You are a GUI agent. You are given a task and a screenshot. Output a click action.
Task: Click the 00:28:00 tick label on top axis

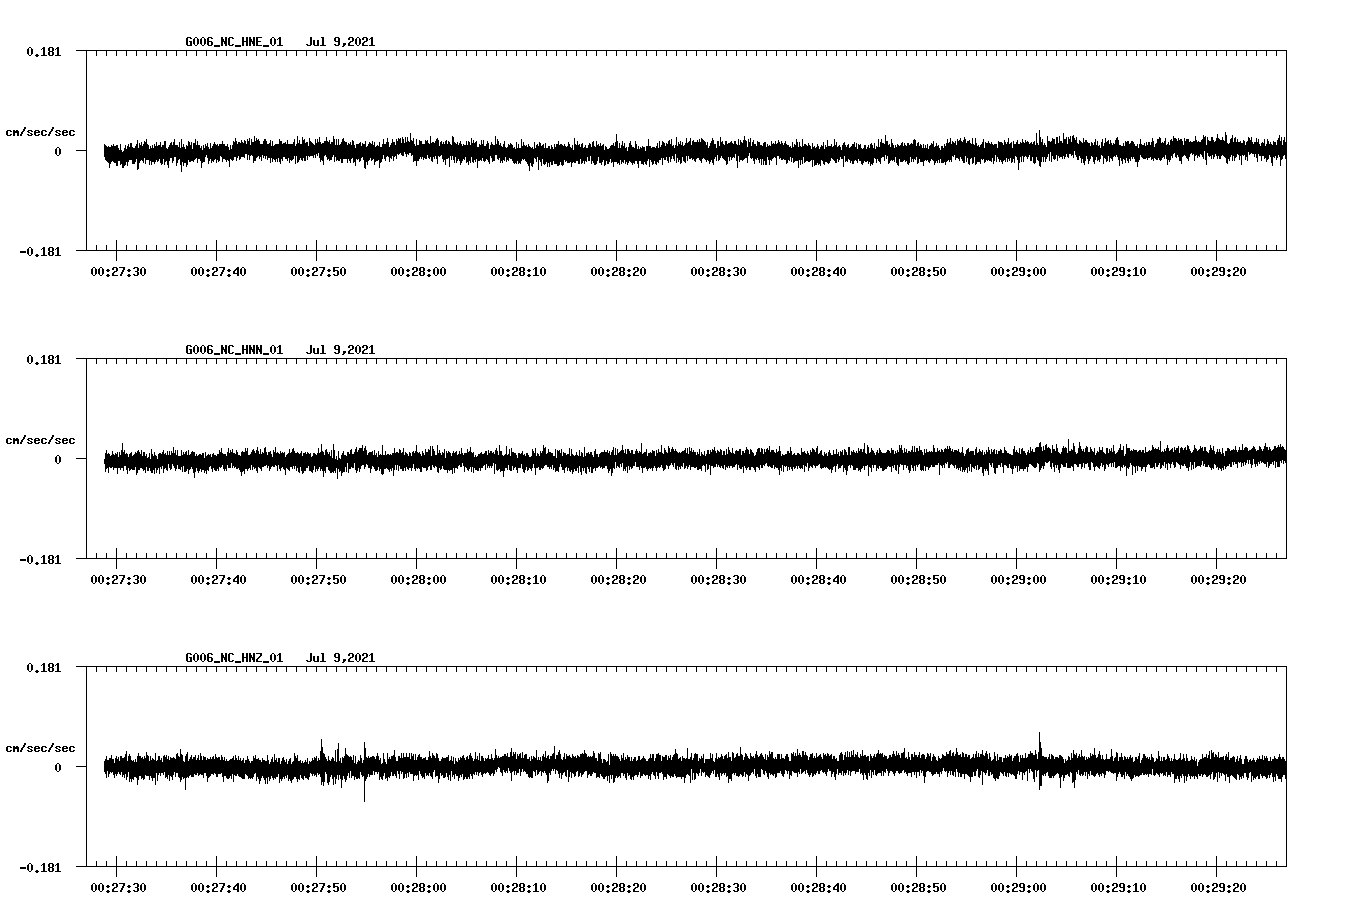pos(416,269)
